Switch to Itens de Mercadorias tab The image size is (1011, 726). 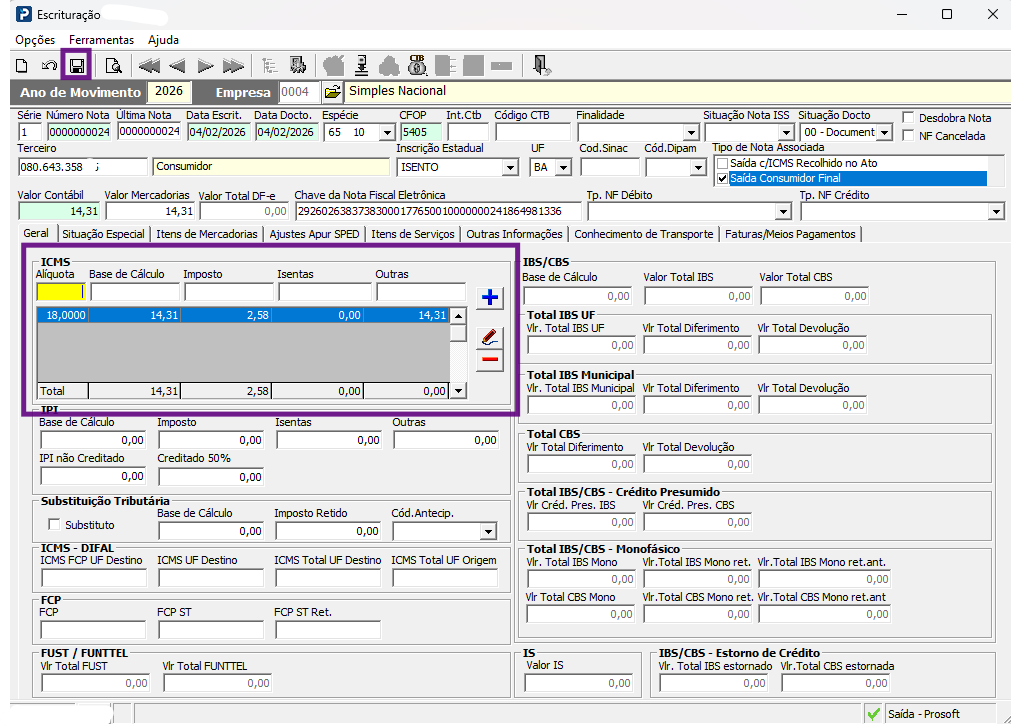tap(207, 234)
